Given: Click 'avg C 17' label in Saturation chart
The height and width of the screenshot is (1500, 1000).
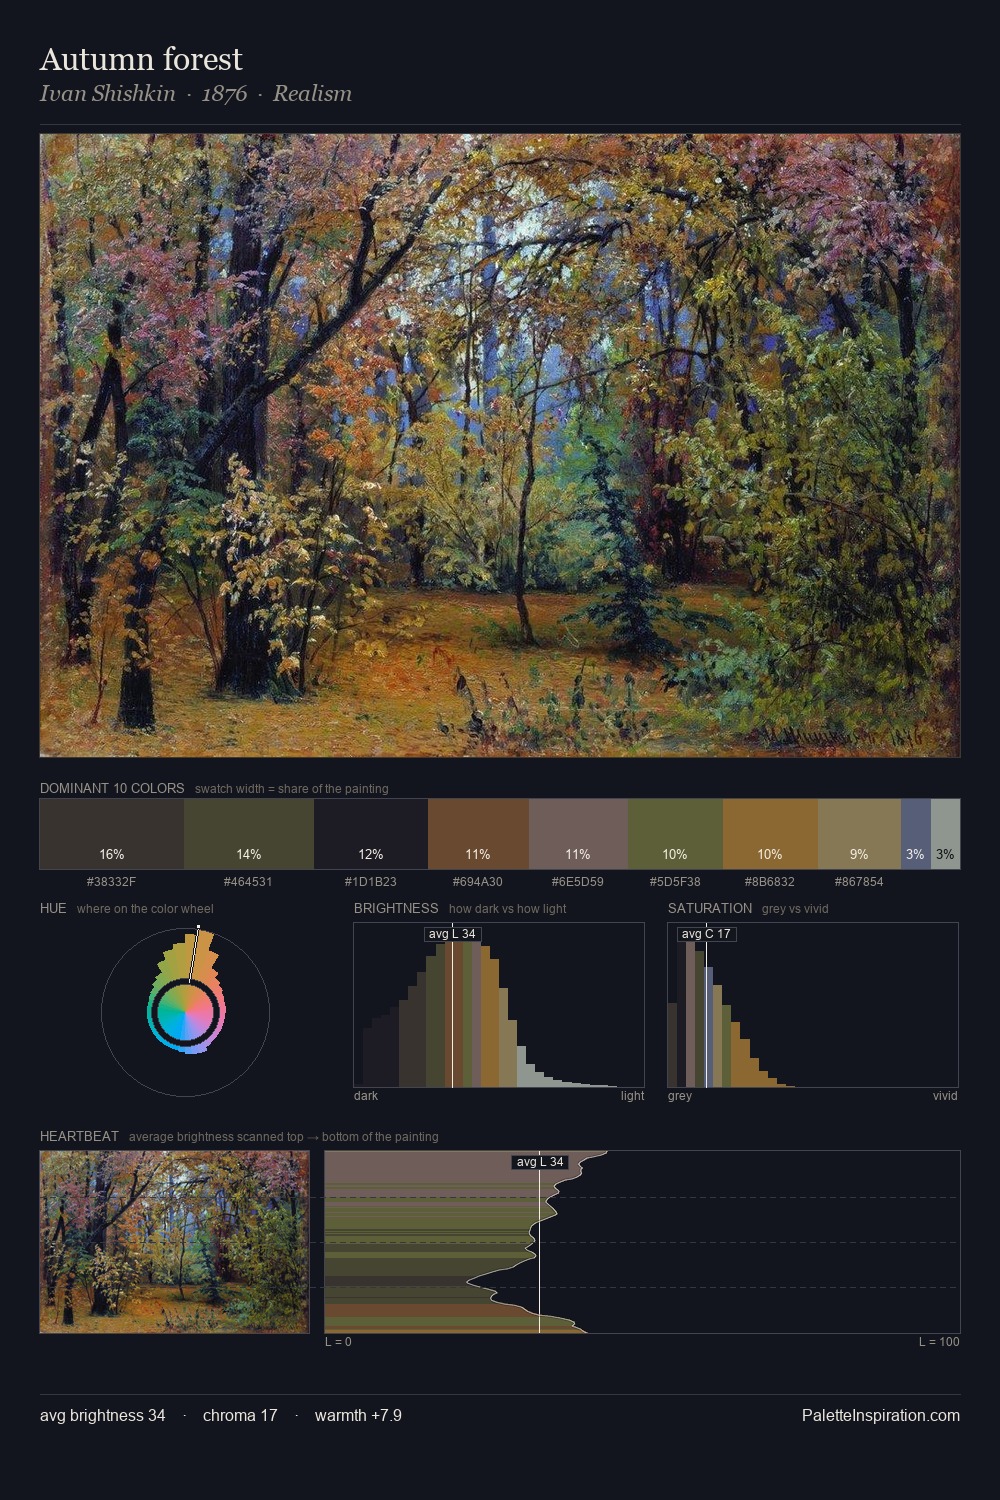Looking at the screenshot, I should 707,934.
